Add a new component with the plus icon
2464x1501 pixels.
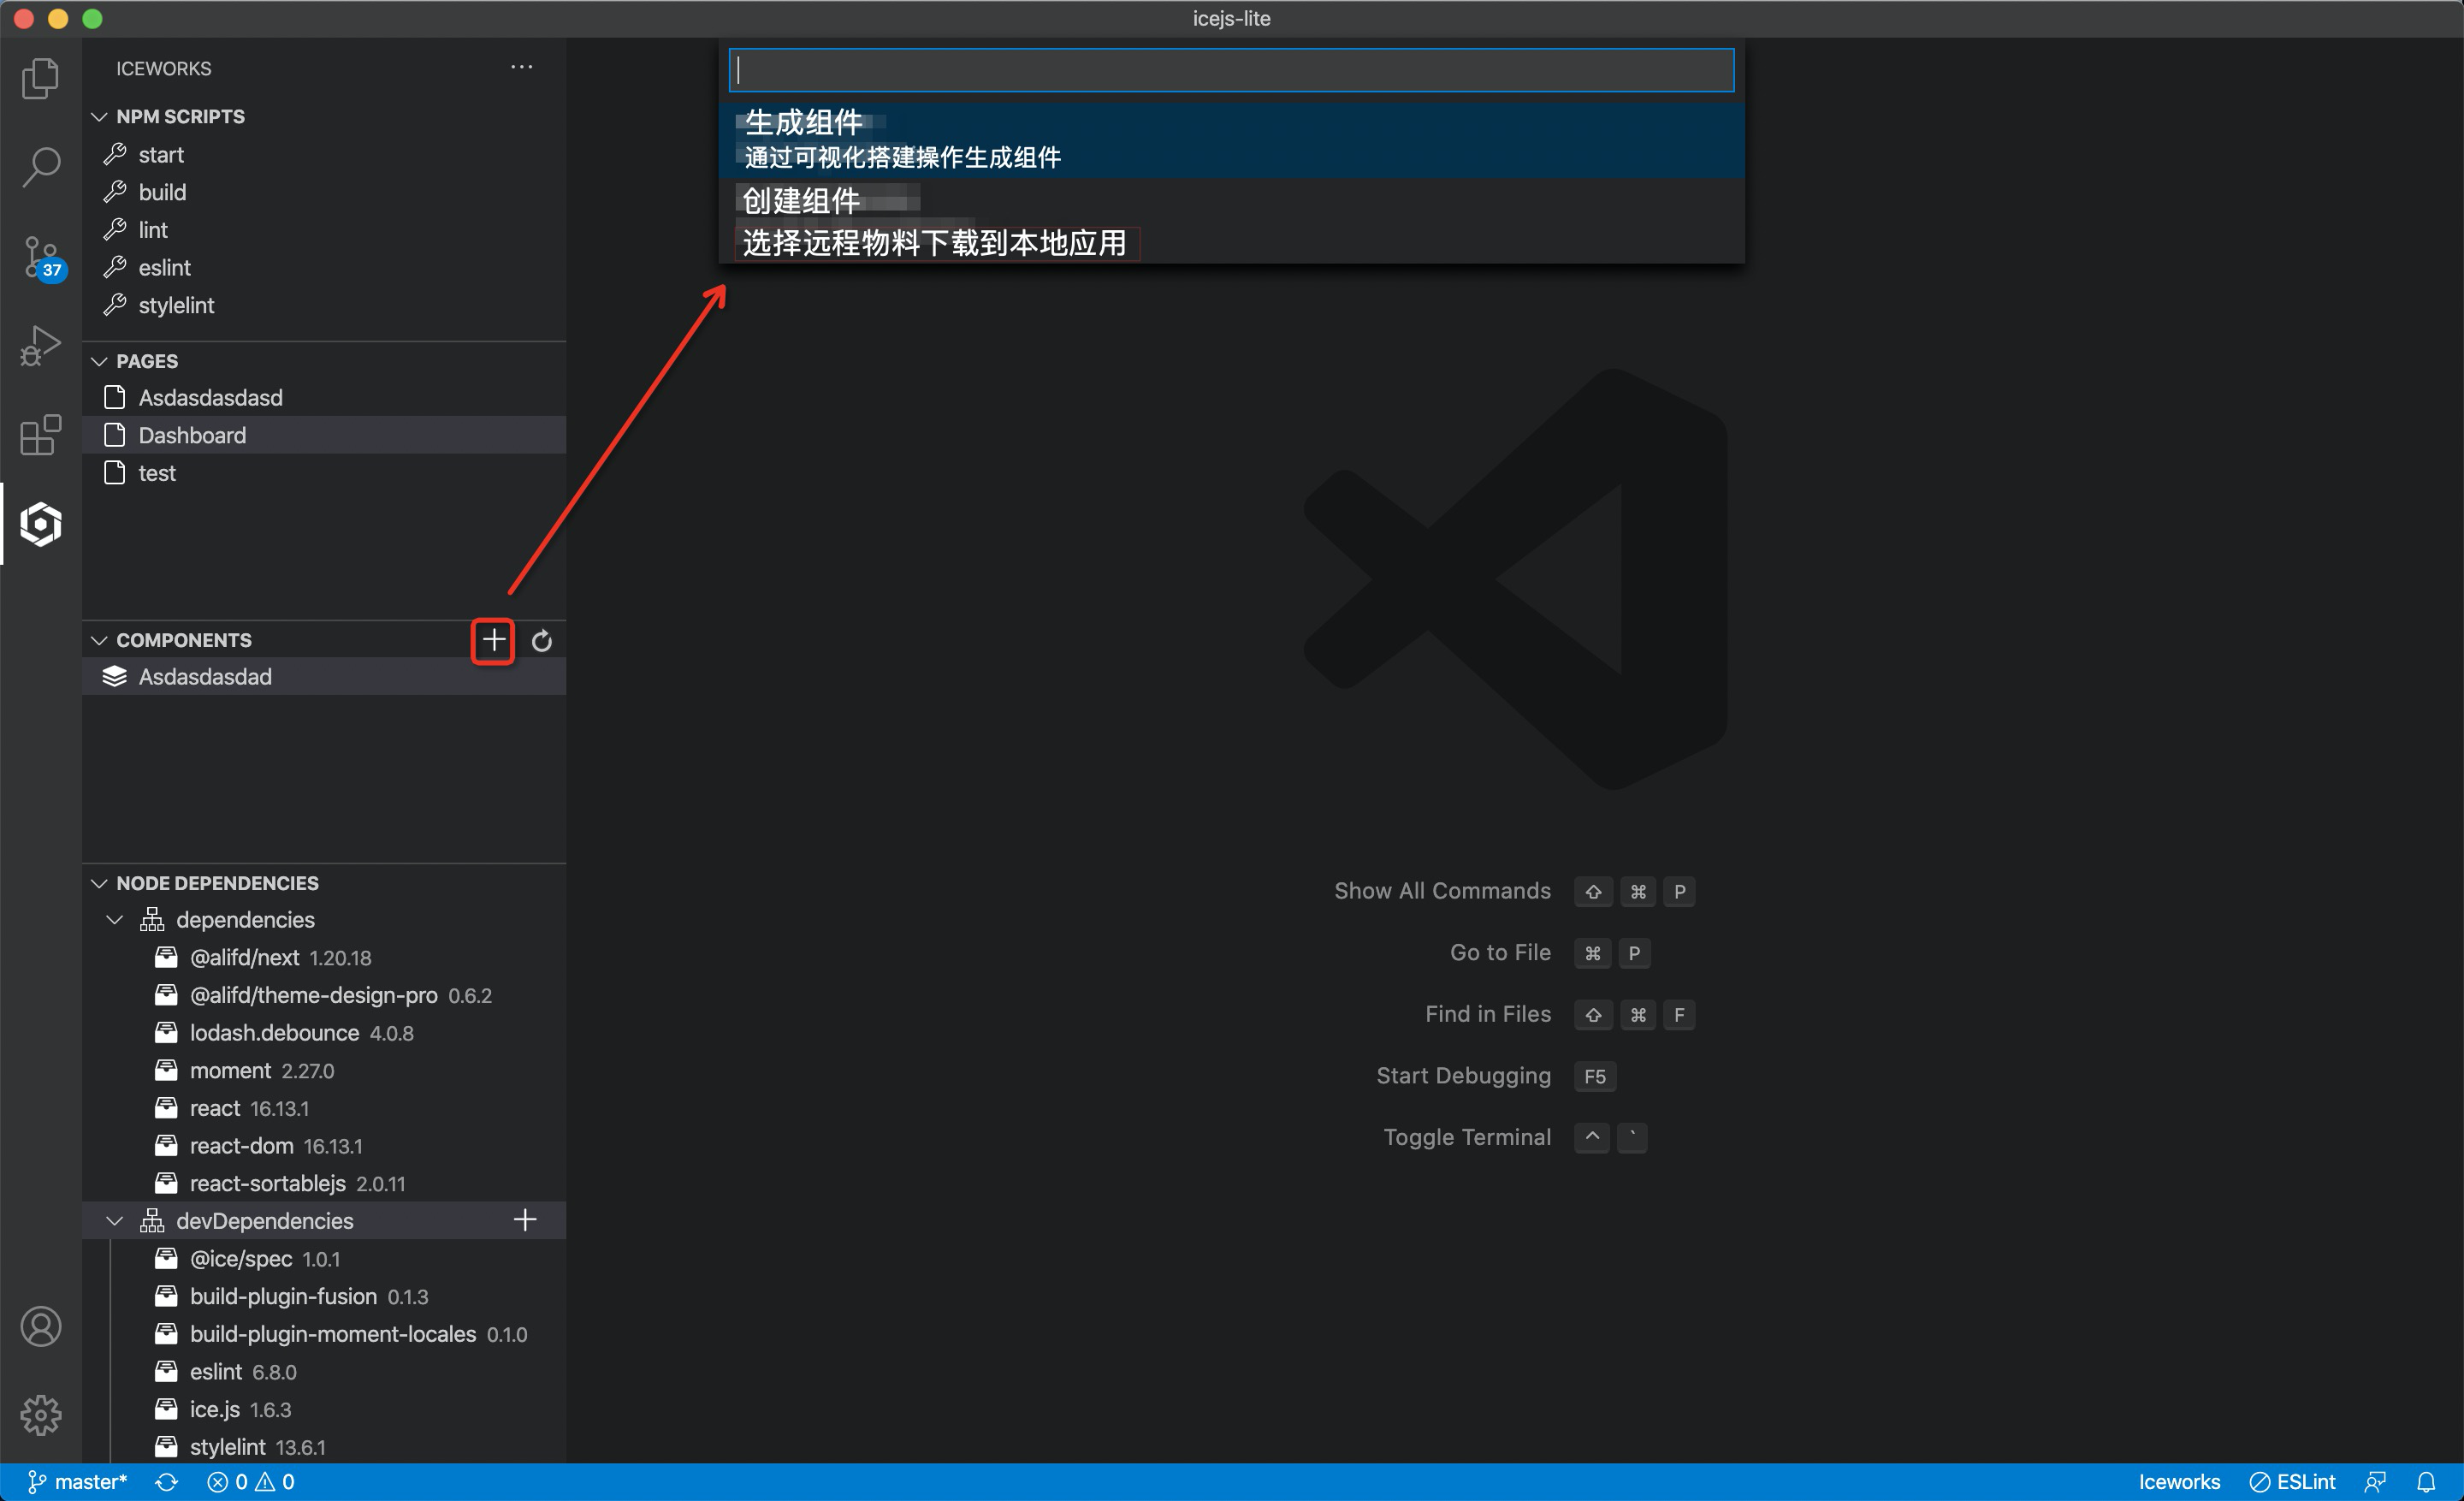click(x=491, y=641)
